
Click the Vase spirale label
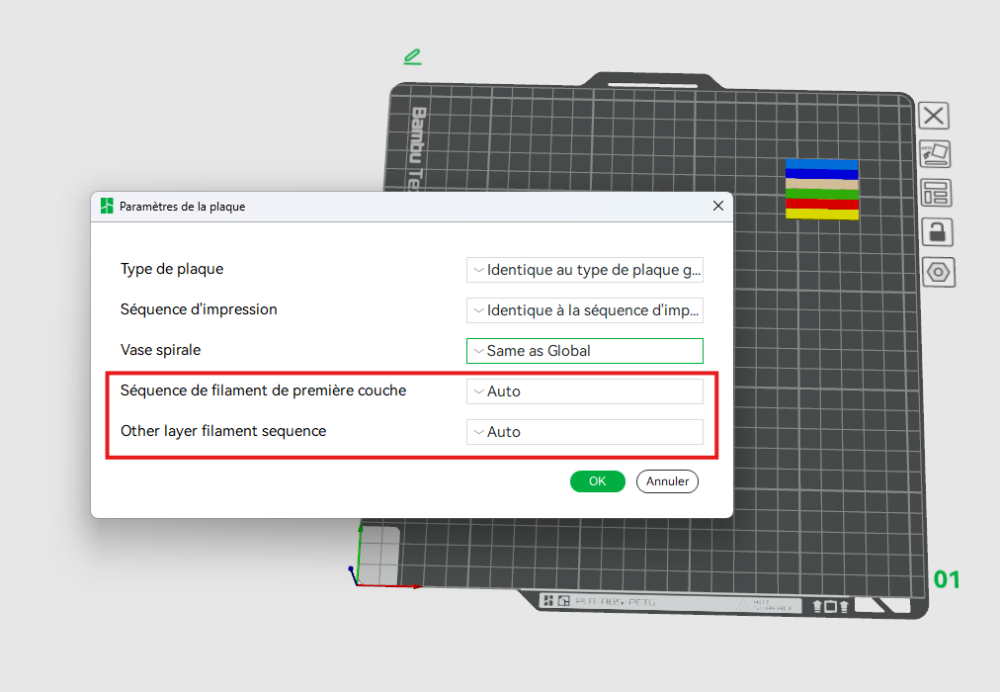point(161,350)
